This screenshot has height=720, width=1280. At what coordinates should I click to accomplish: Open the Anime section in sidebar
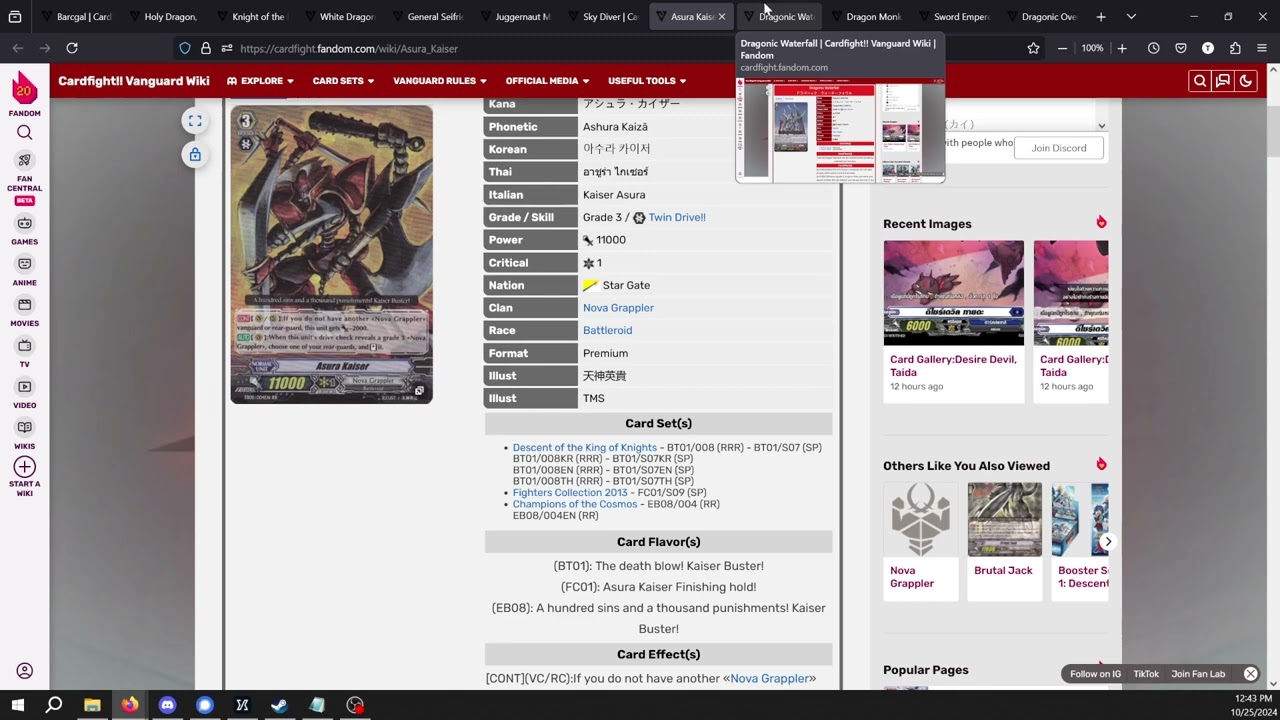coord(24,271)
